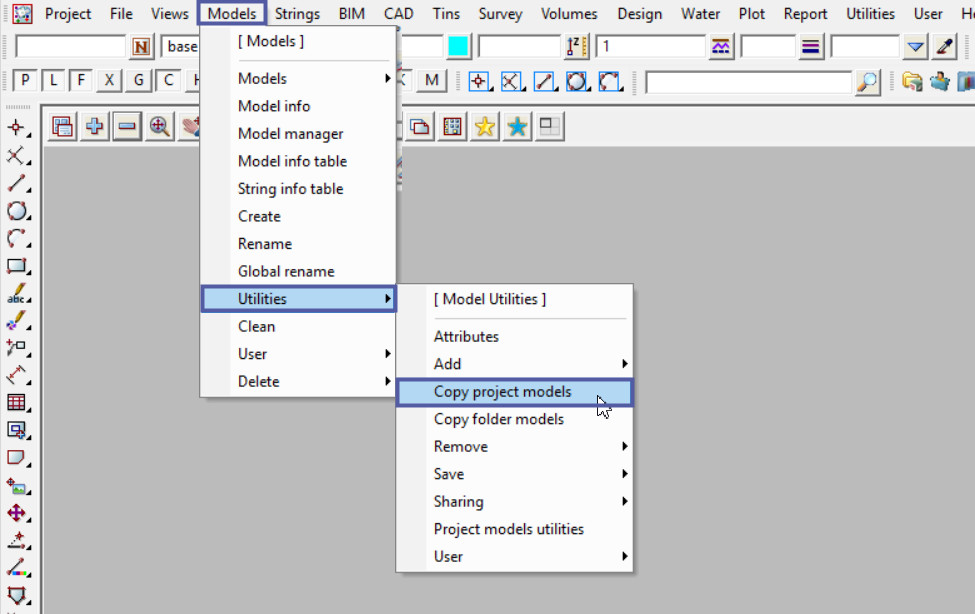Image resolution: width=975 pixels, height=614 pixels.
Task: Click the zoom magnifier with arrows icon
Action: pos(160,127)
